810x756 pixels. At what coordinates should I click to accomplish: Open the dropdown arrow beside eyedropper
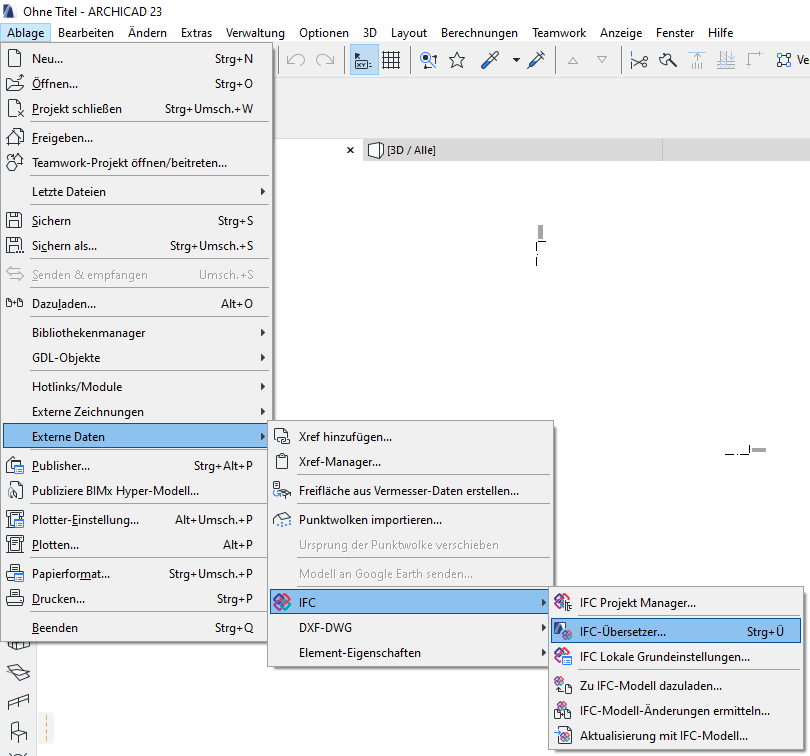516,60
